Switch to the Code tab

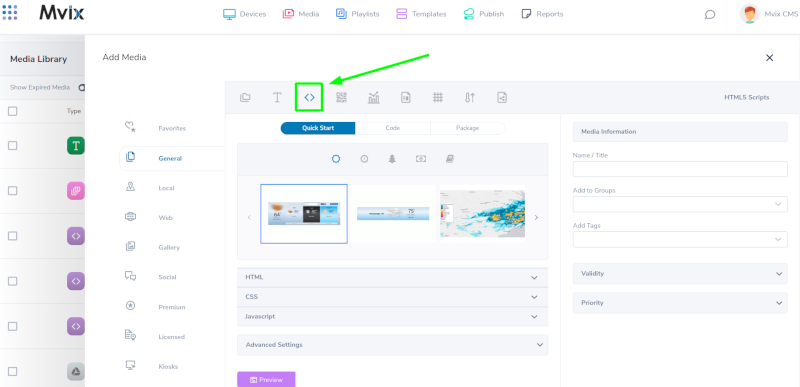click(392, 128)
